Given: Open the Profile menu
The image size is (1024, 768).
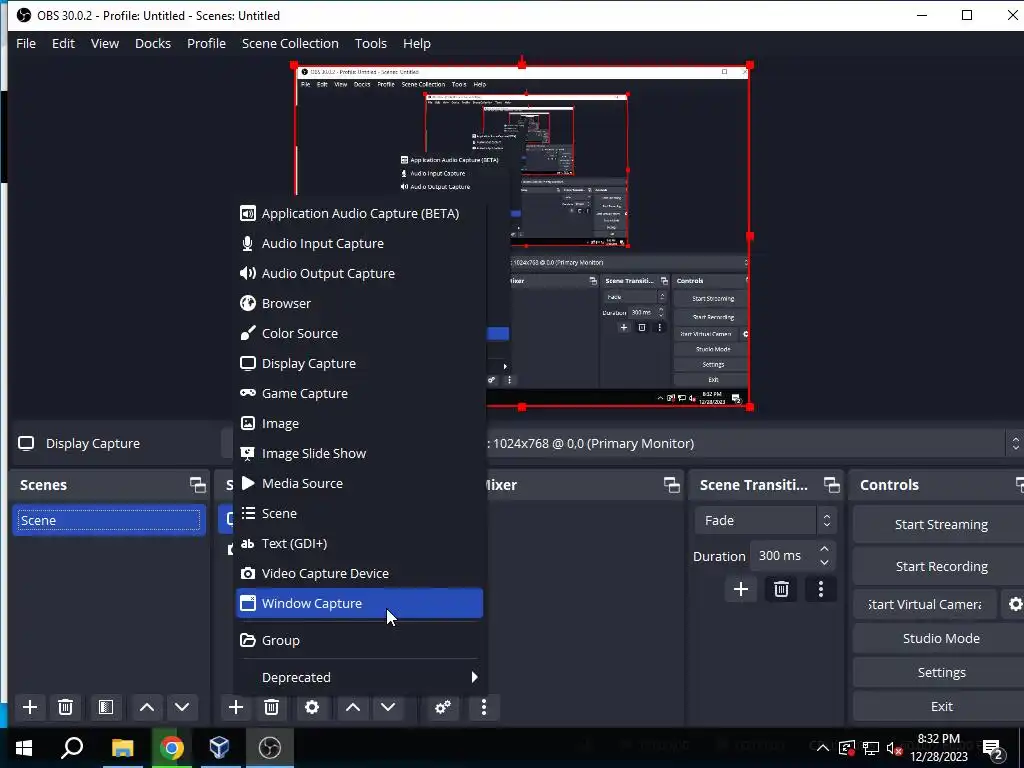Looking at the screenshot, I should pos(206,44).
